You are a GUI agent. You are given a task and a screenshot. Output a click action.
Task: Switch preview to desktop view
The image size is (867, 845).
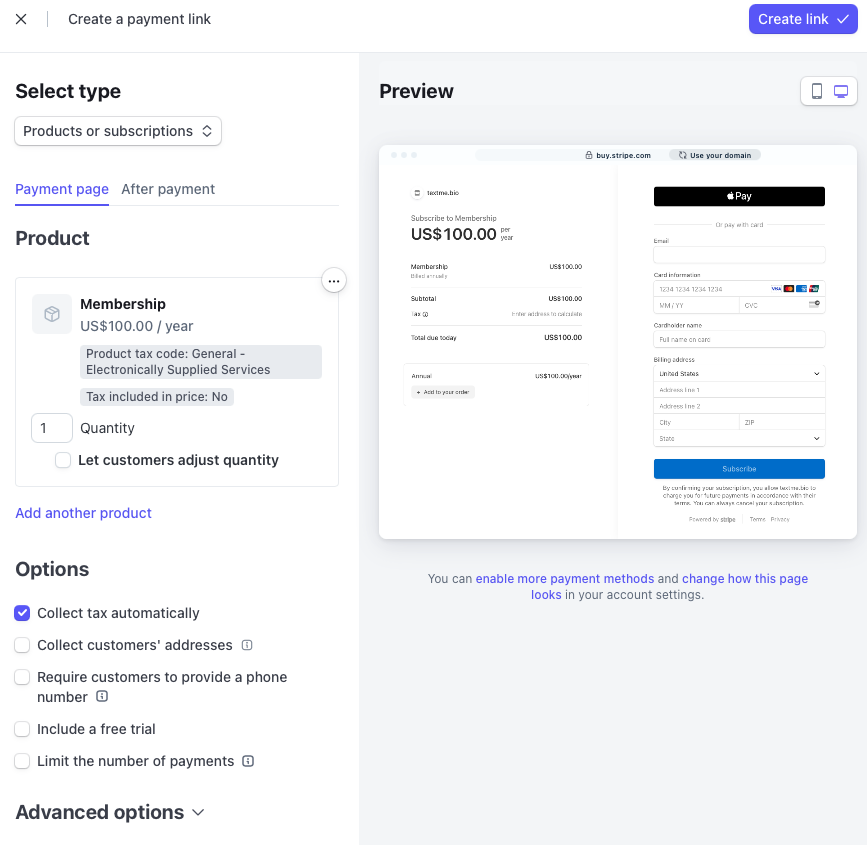841,91
